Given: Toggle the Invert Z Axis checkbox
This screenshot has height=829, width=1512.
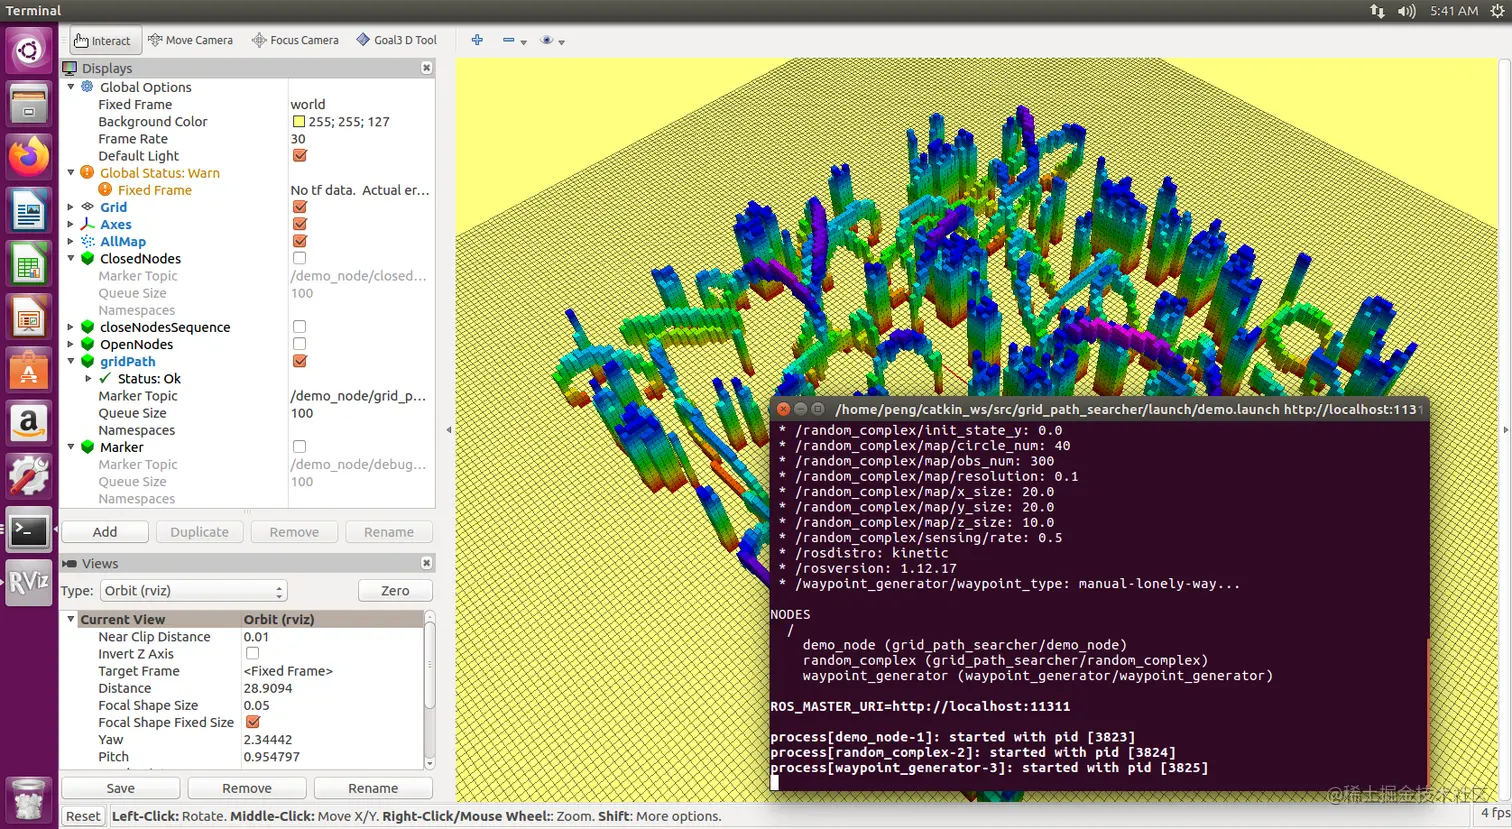Looking at the screenshot, I should pos(252,653).
